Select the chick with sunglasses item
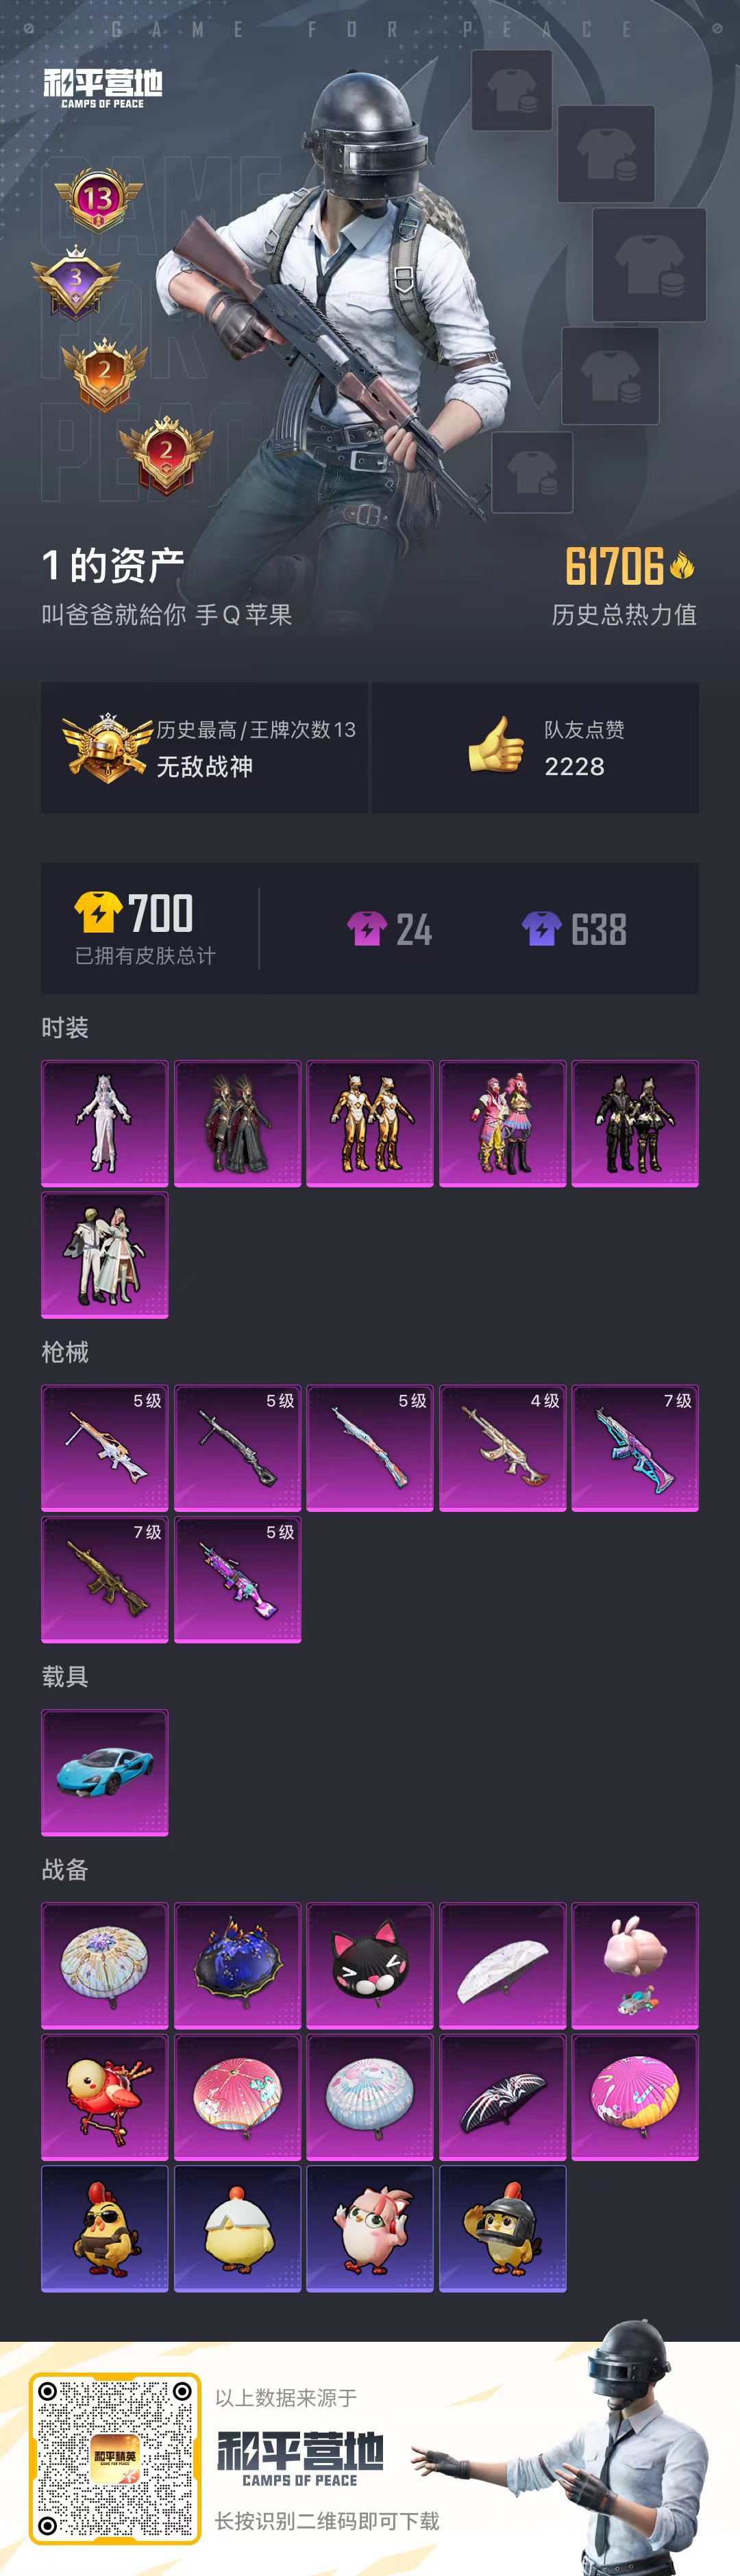This screenshot has height=2576, width=740. coord(105,2228)
